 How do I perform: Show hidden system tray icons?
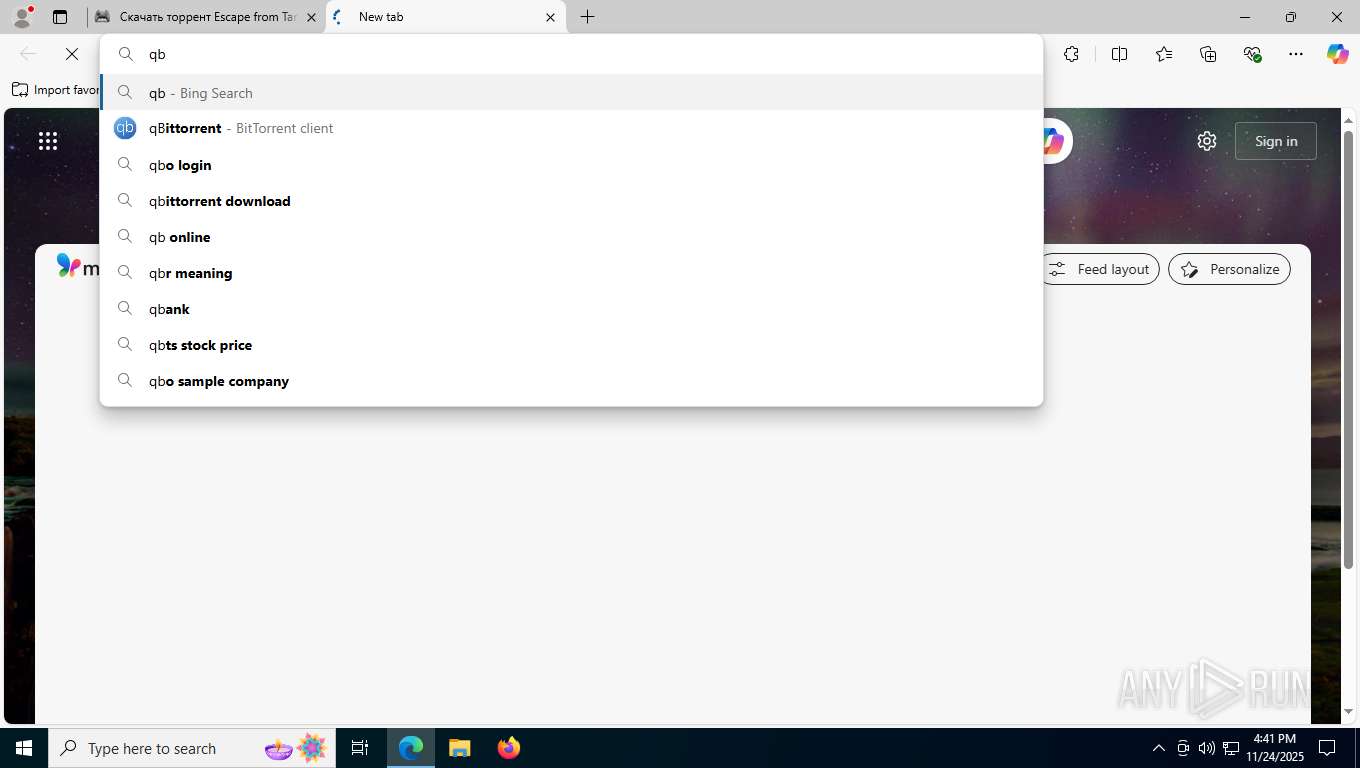tap(1159, 748)
